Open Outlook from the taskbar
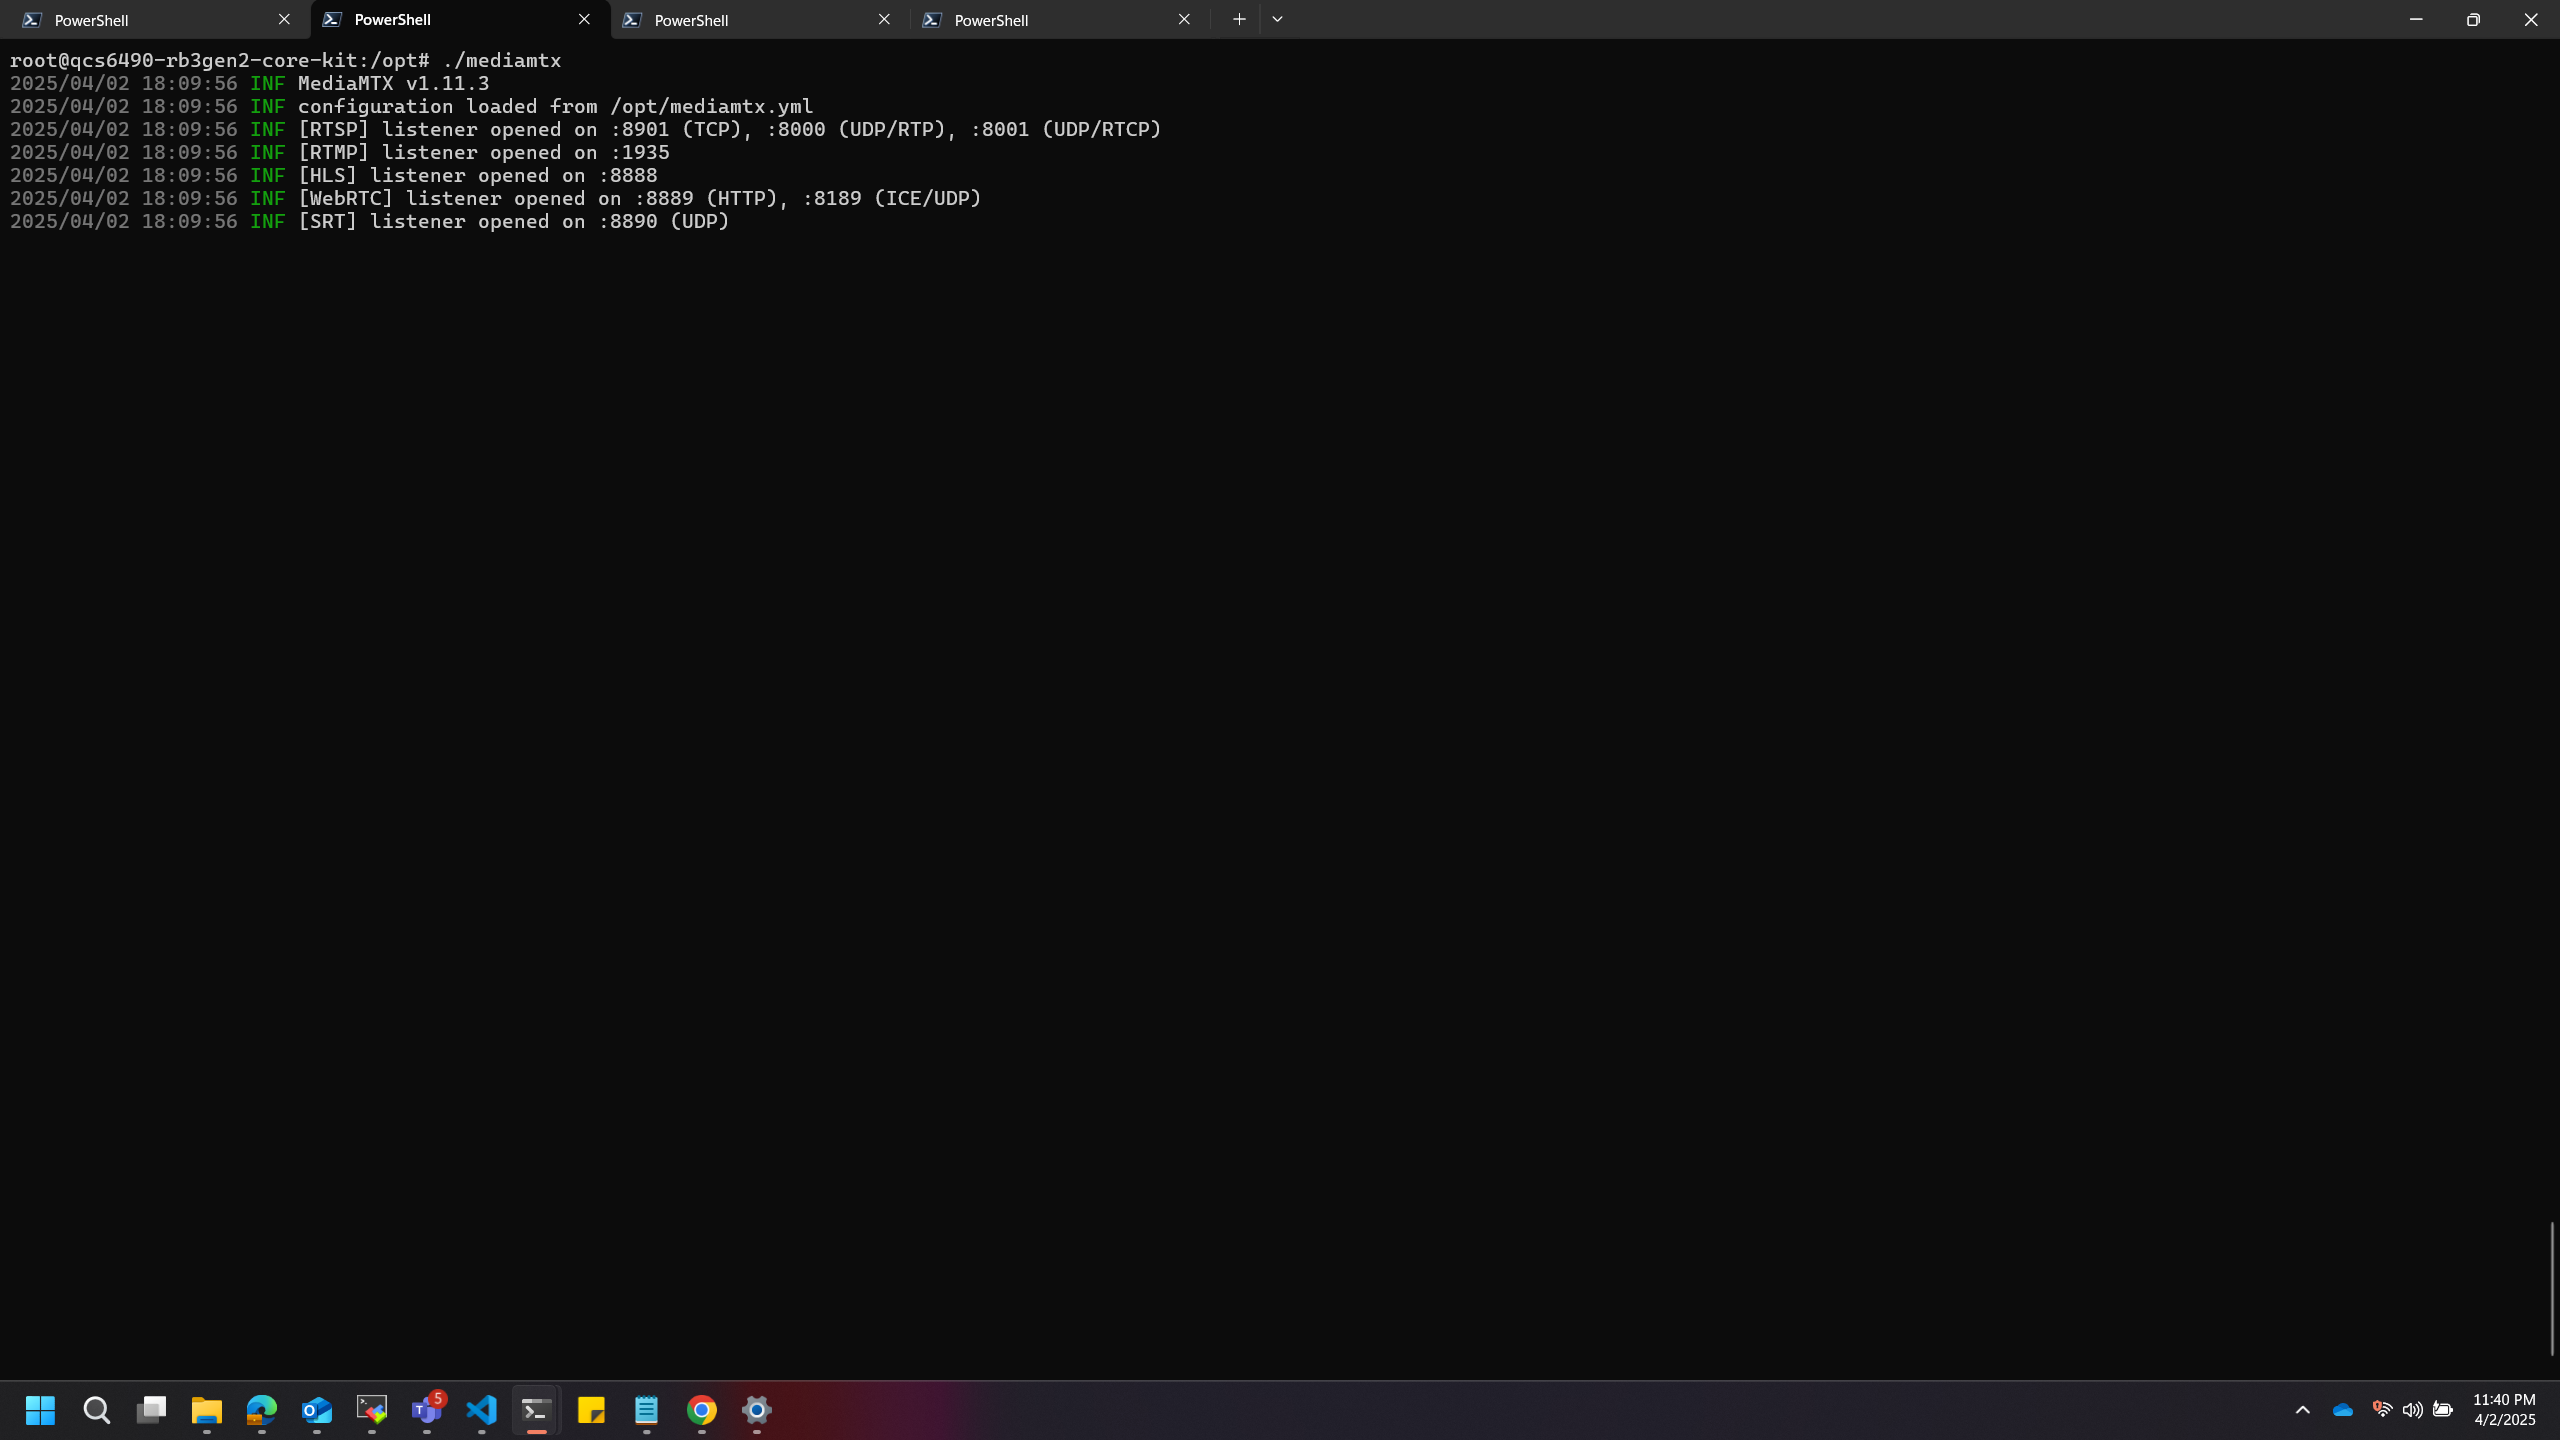The height and width of the screenshot is (1440, 2560). (316, 1410)
